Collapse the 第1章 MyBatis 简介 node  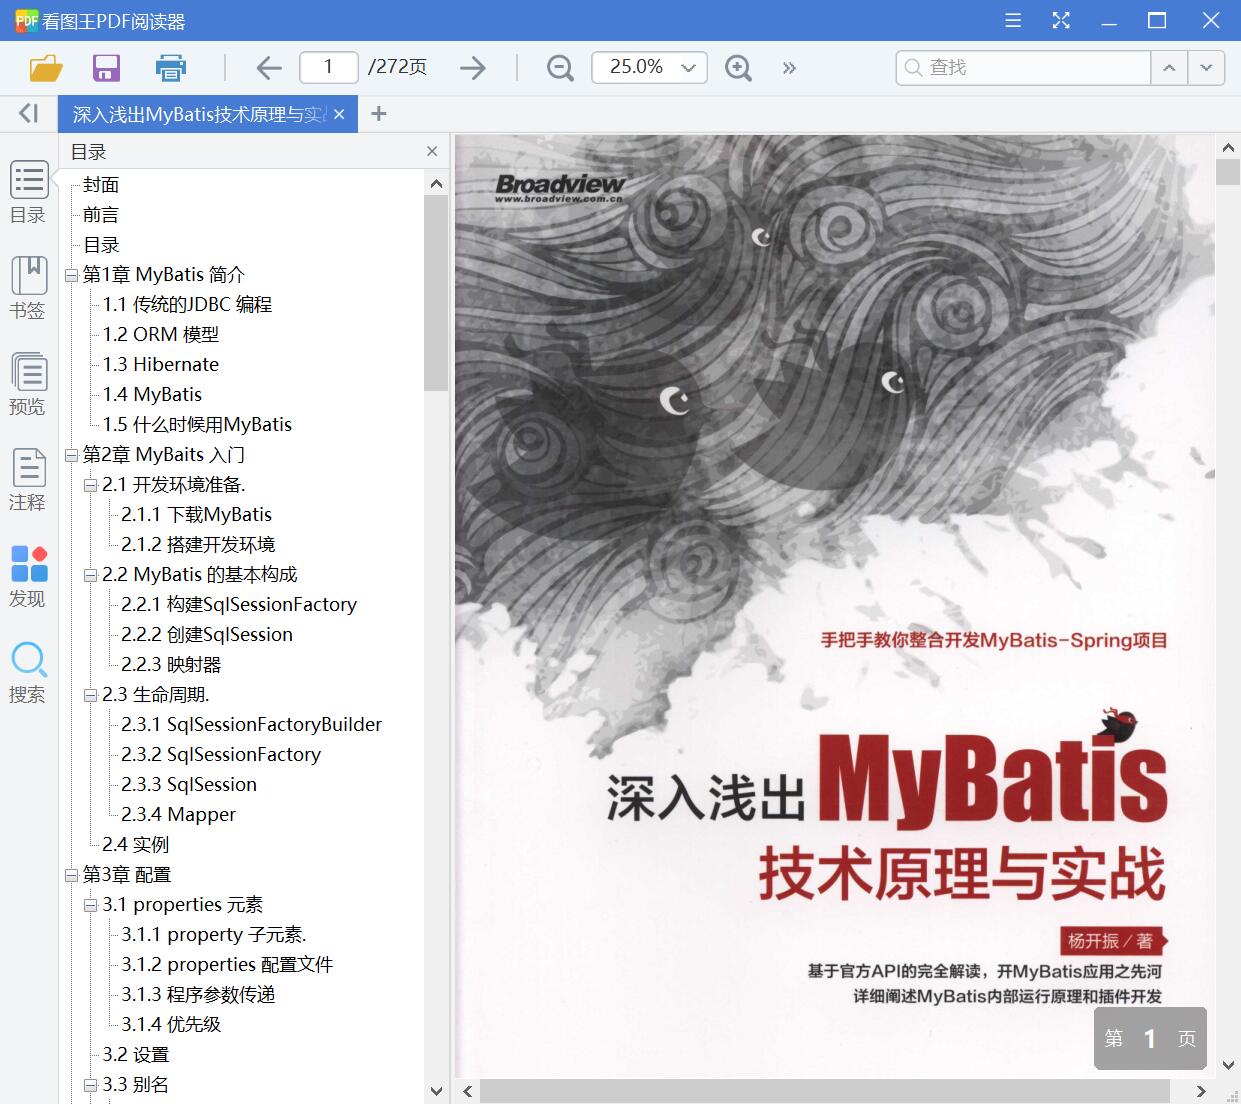tap(71, 275)
